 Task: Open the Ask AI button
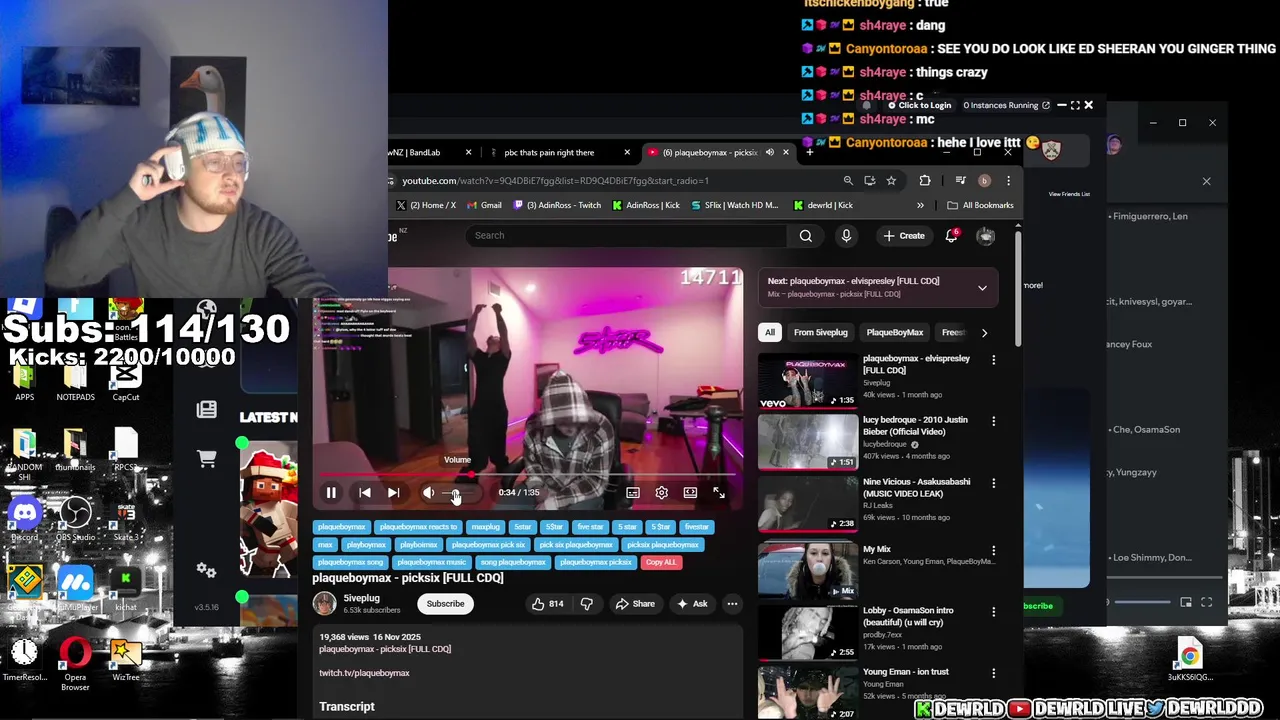click(692, 604)
